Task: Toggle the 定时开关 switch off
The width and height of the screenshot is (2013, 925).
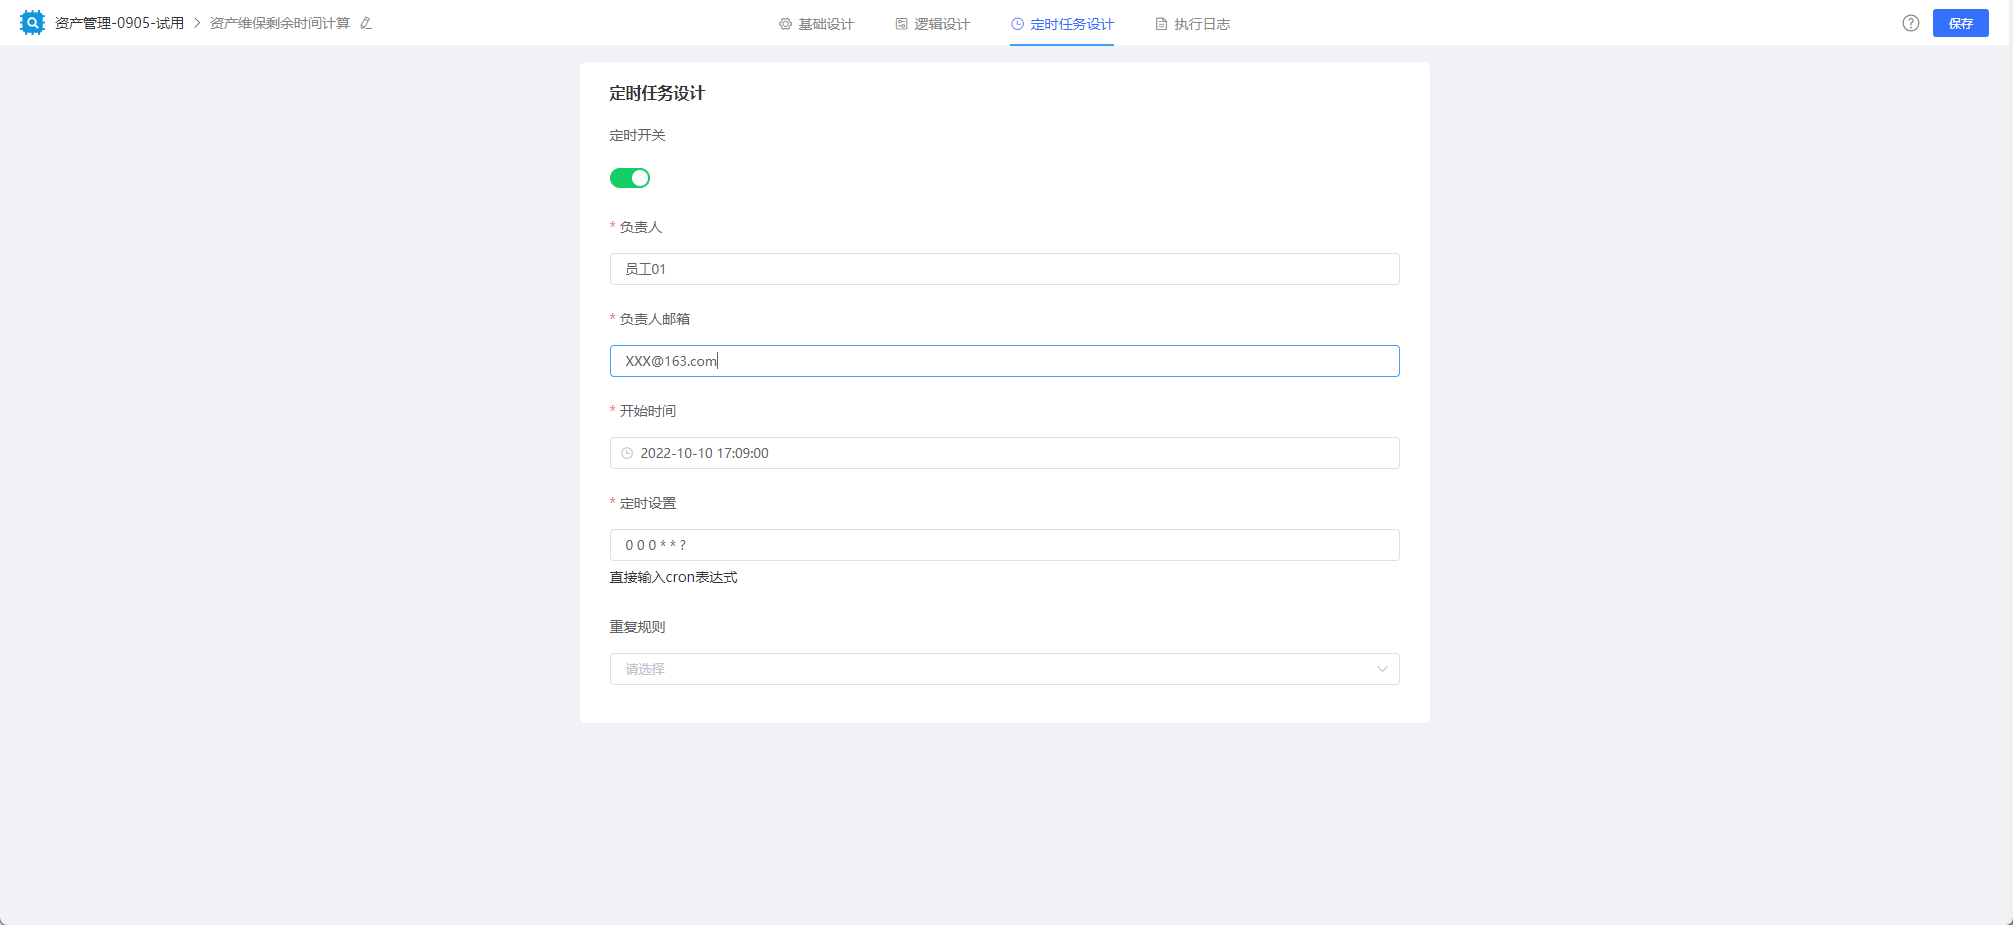Action: (x=630, y=178)
